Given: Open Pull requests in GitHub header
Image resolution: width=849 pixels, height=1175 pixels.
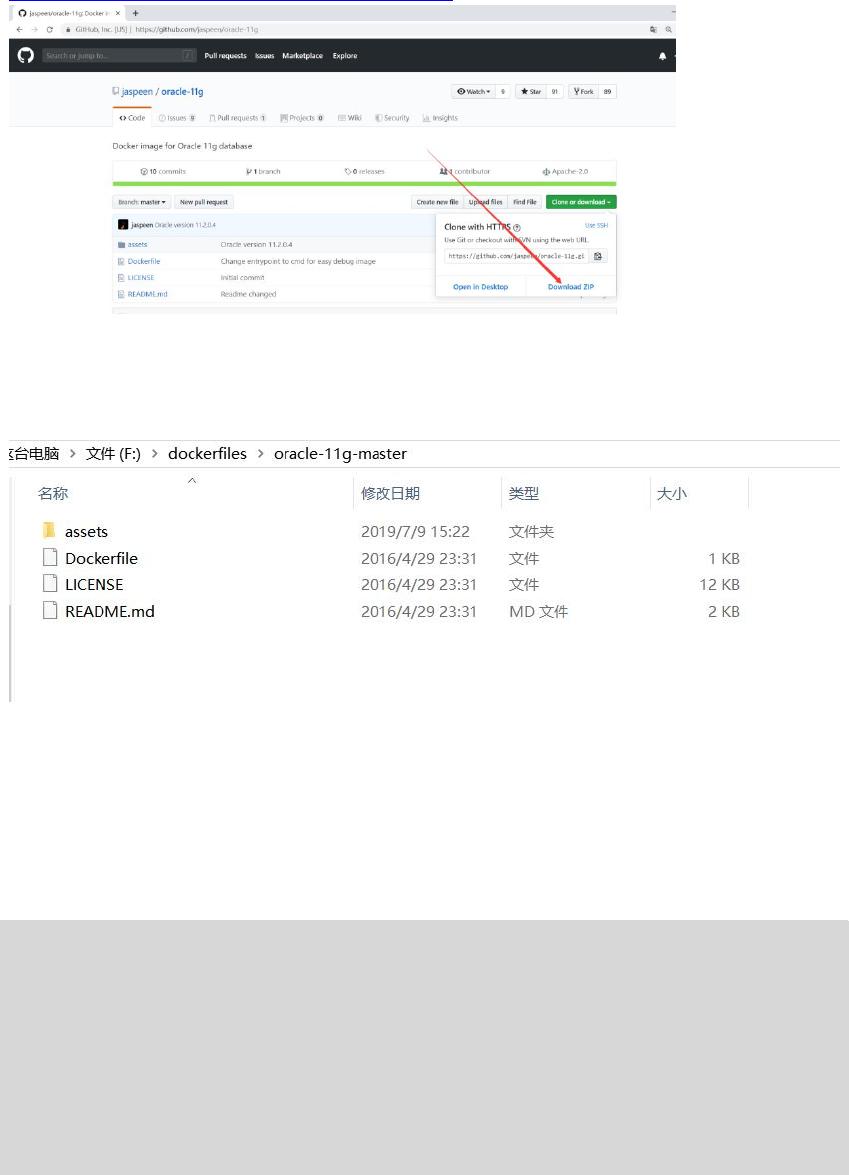Looking at the screenshot, I should pos(226,56).
